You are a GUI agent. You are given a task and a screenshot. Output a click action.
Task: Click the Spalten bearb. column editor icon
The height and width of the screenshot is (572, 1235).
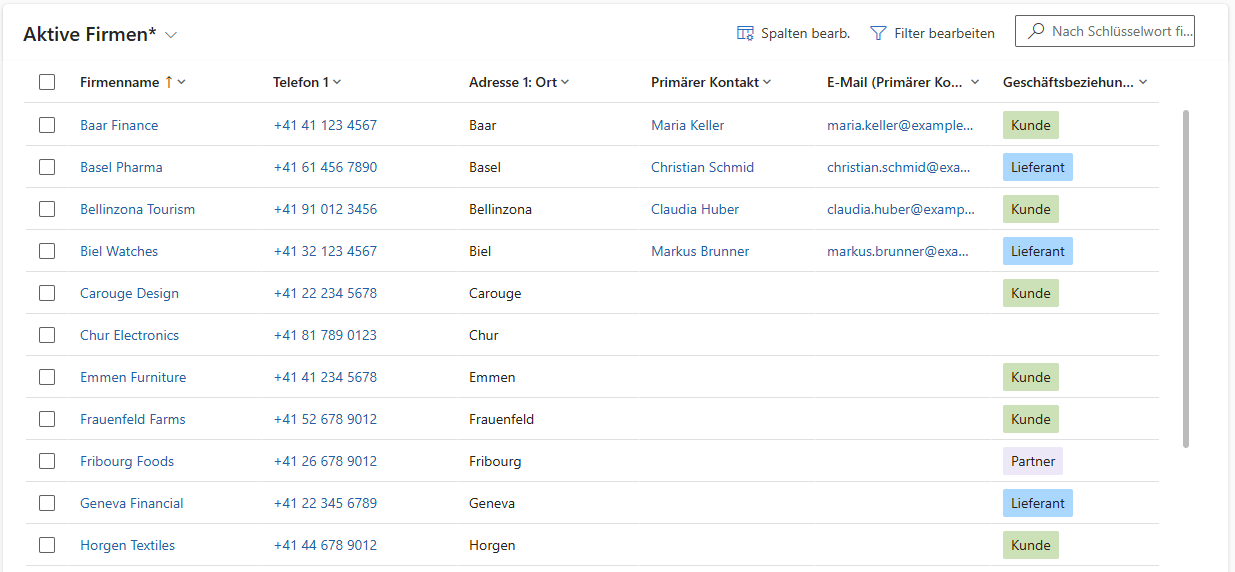pos(745,33)
